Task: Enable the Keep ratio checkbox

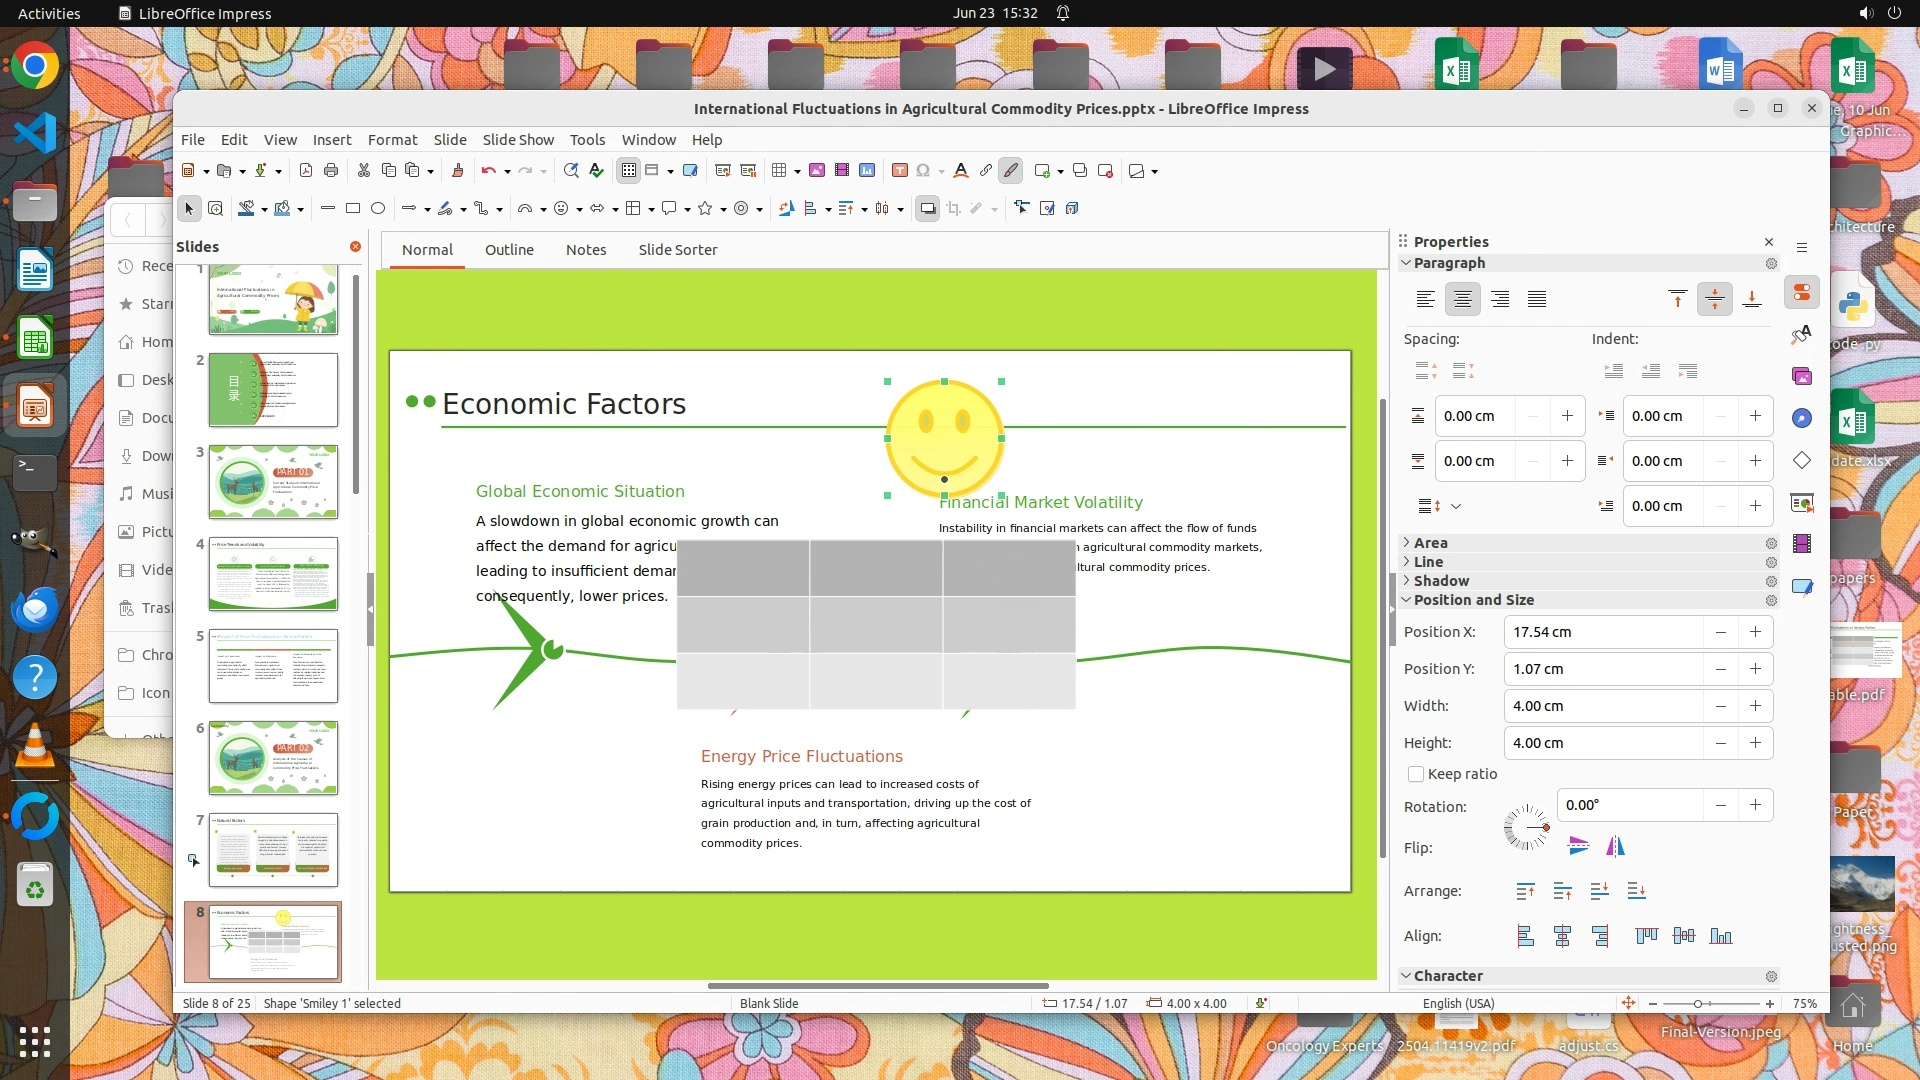Action: [1416, 774]
